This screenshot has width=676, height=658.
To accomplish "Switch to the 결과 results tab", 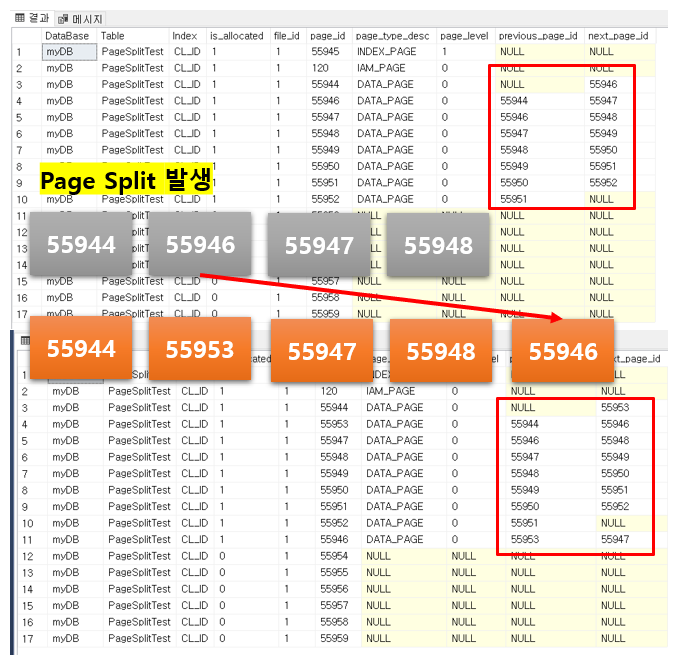I will click(x=33, y=18).
